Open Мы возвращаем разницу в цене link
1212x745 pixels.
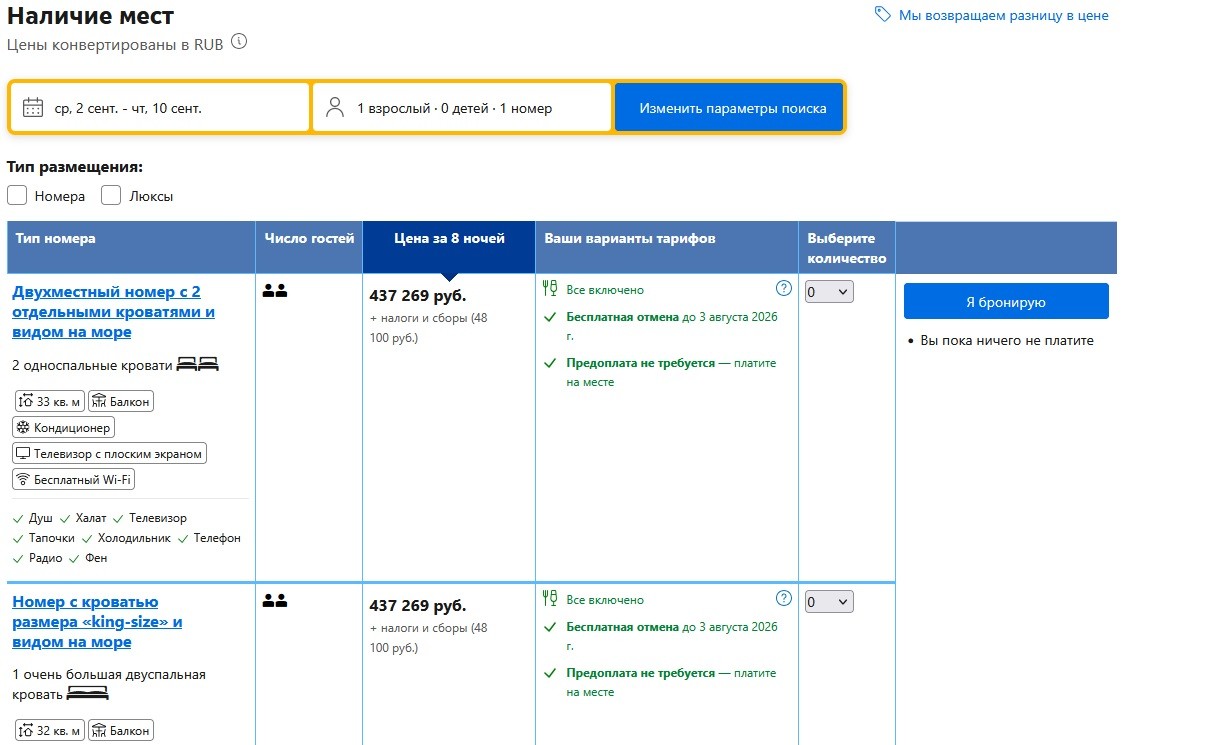[1003, 15]
